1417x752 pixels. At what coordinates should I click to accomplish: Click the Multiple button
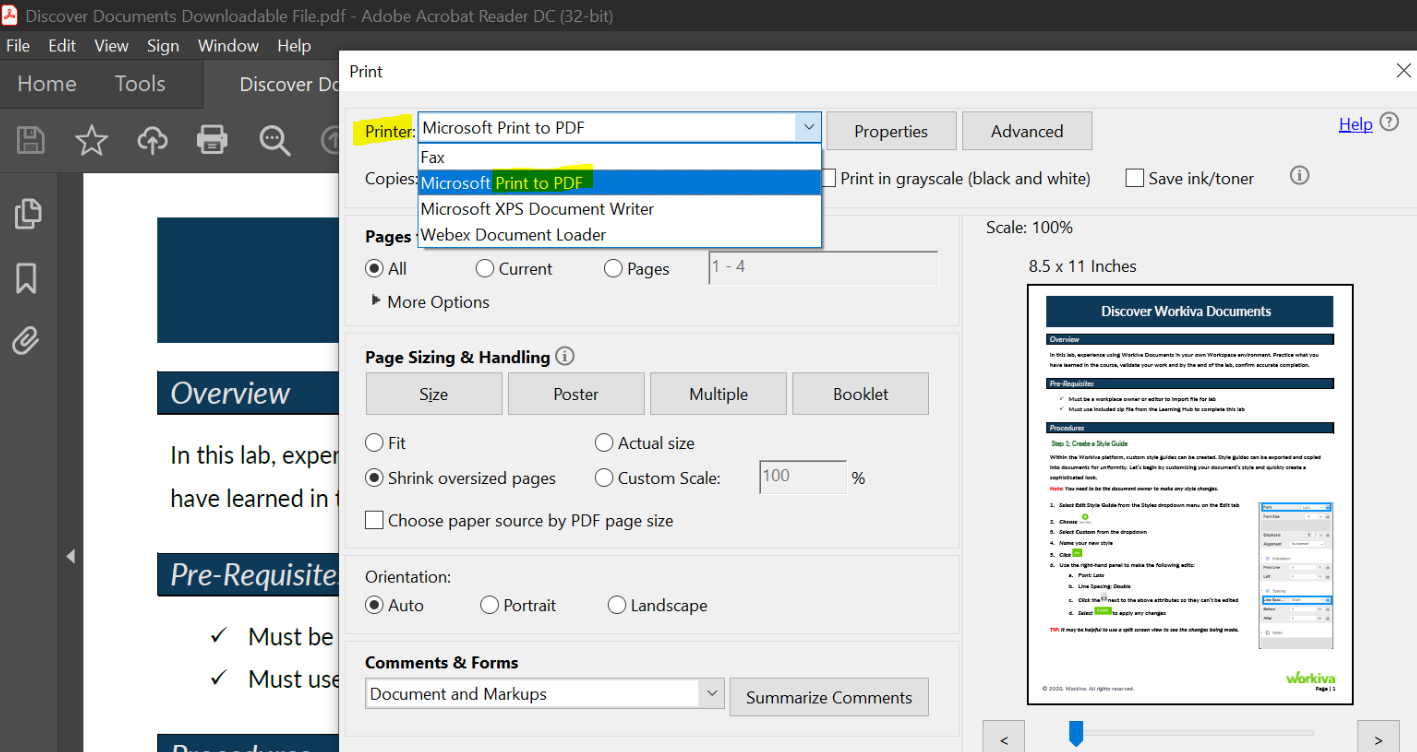[x=718, y=394]
